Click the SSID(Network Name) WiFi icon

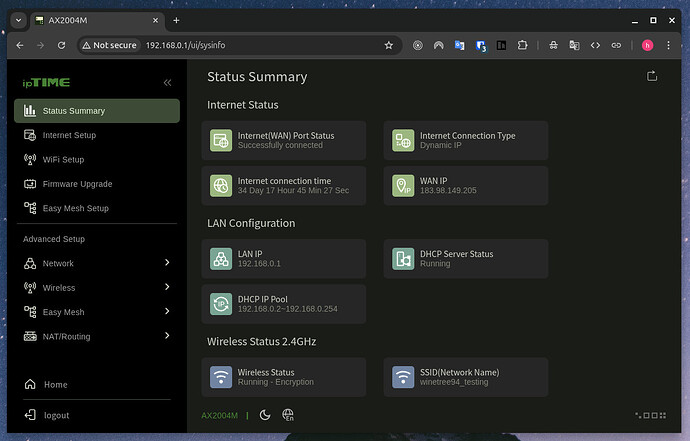(x=403, y=377)
